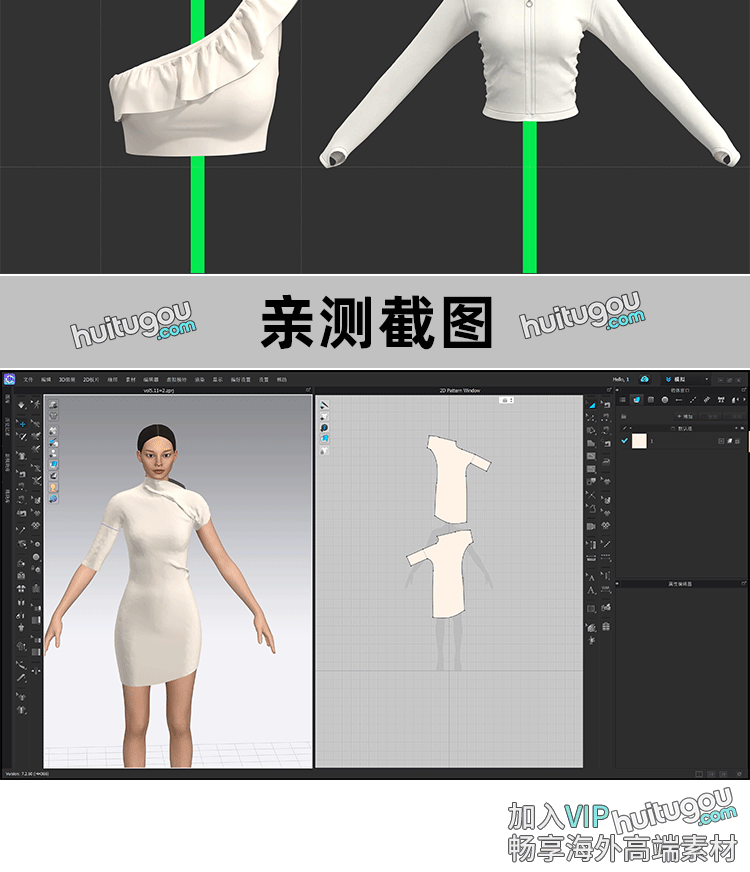The height and width of the screenshot is (872, 750).
Task: Click the crossed scissors cut tool in 2D toolbar
Action: (591, 494)
